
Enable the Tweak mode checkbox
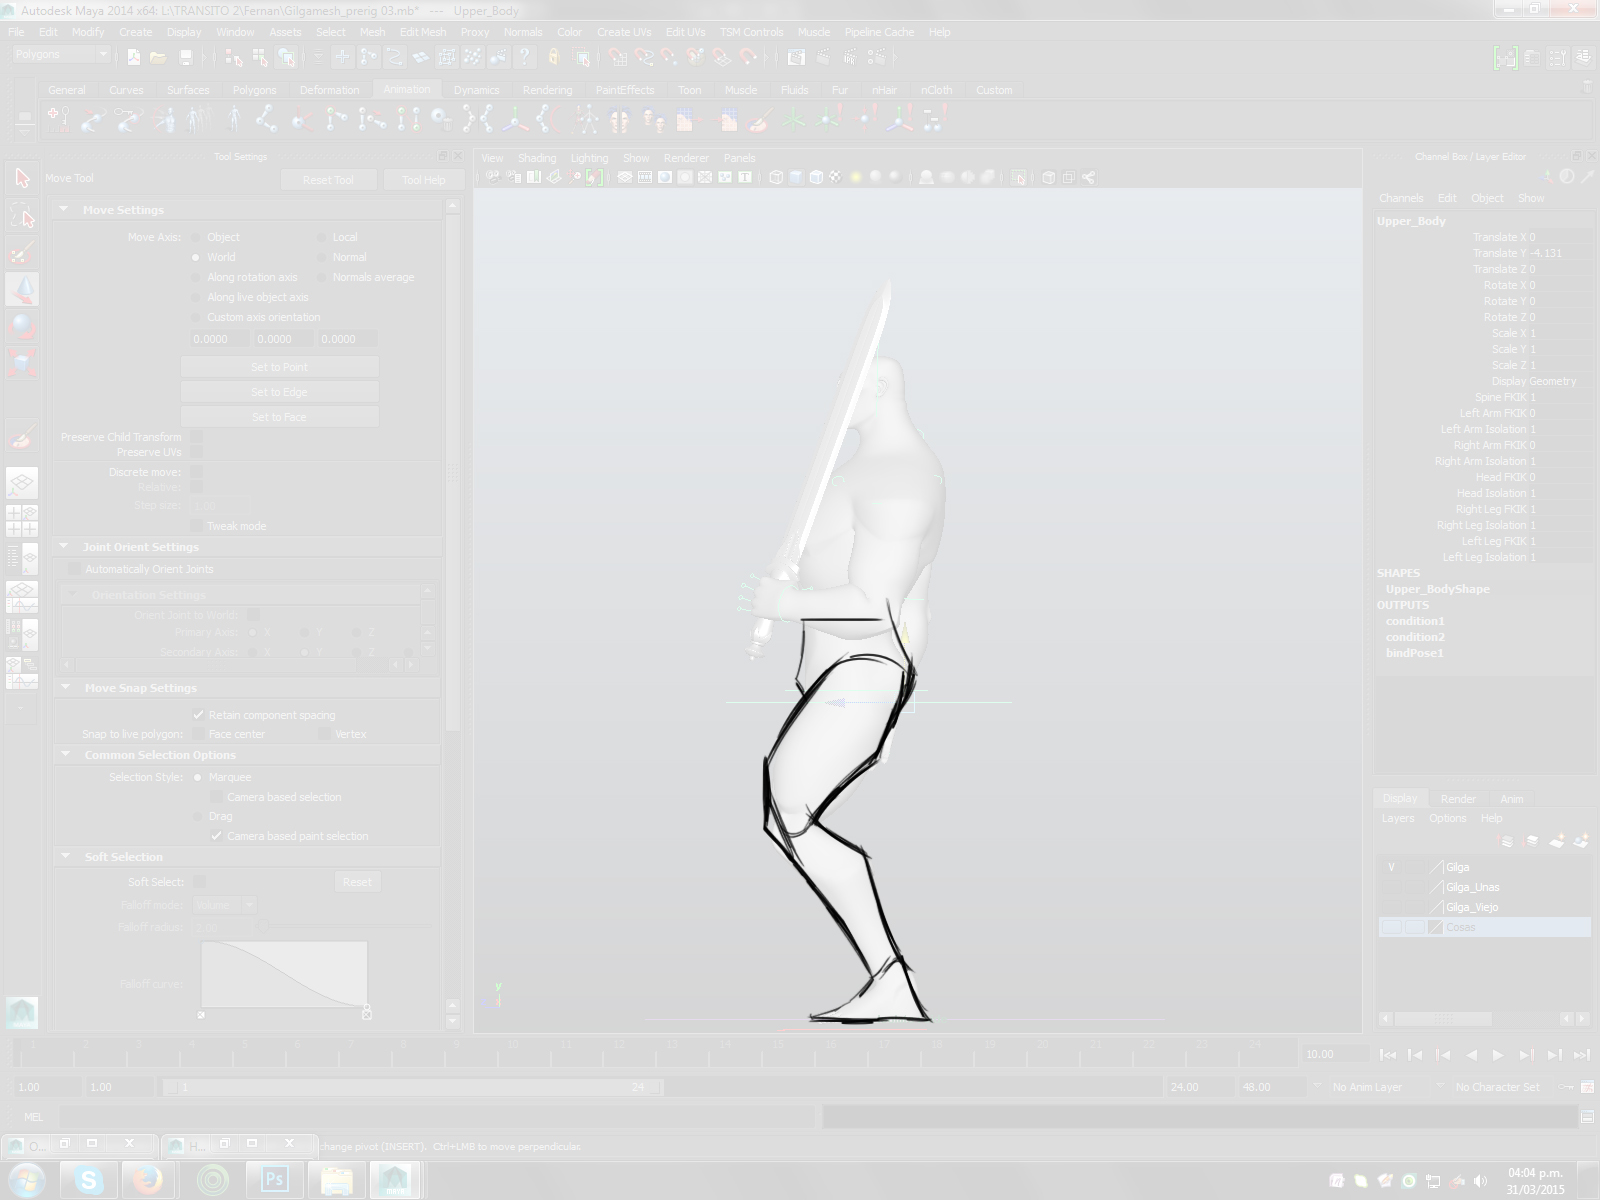coord(196,526)
